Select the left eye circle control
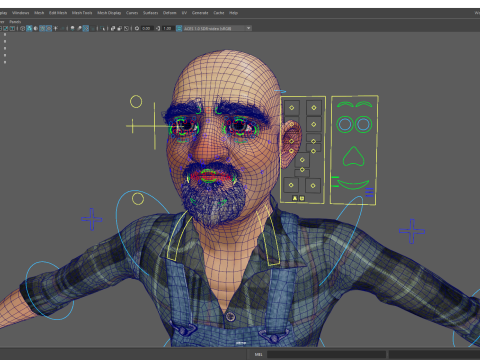 click(345, 124)
